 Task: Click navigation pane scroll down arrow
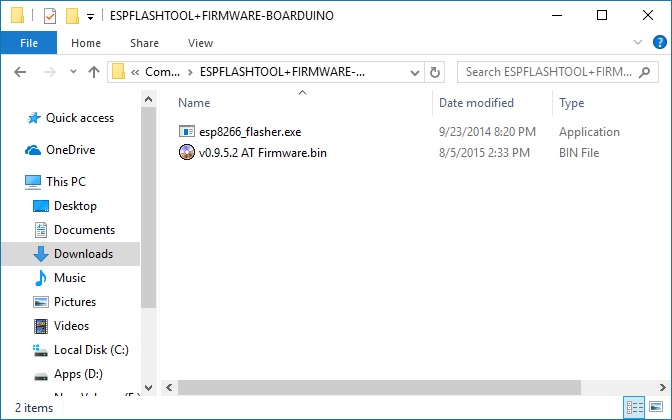point(149,388)
